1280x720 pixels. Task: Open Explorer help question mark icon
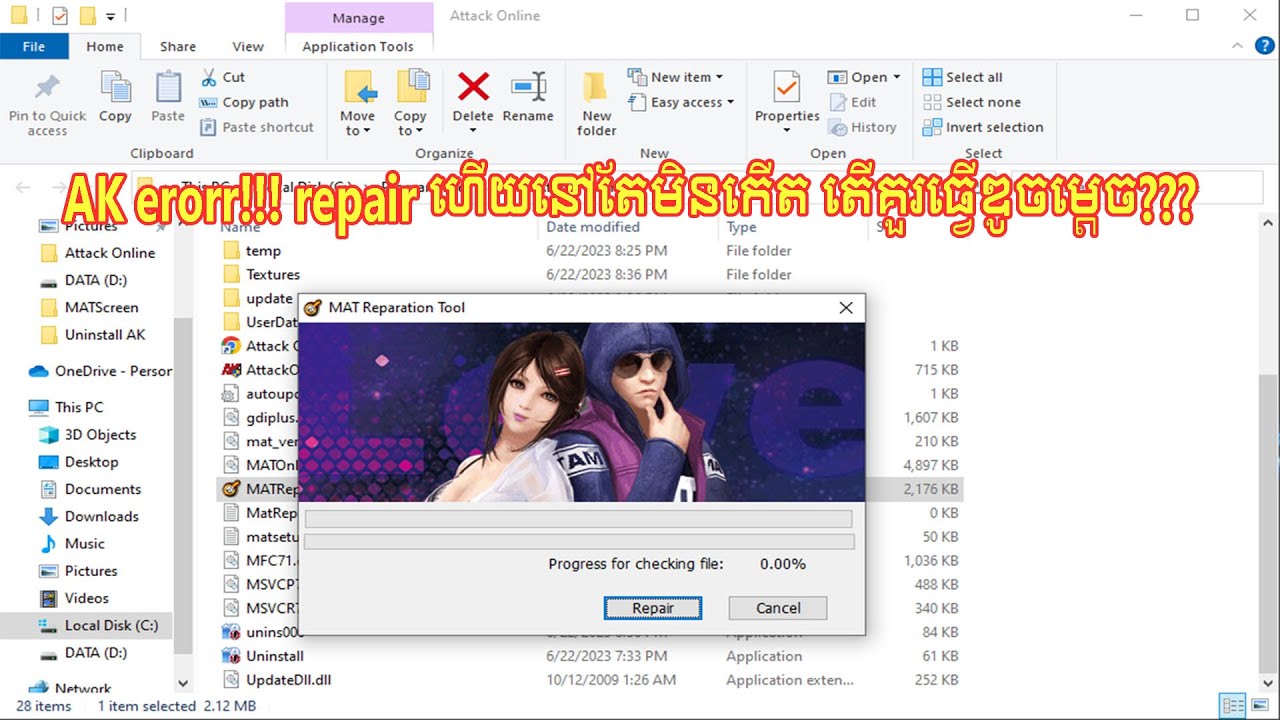pyautogui.click(x=1264, y=46)
